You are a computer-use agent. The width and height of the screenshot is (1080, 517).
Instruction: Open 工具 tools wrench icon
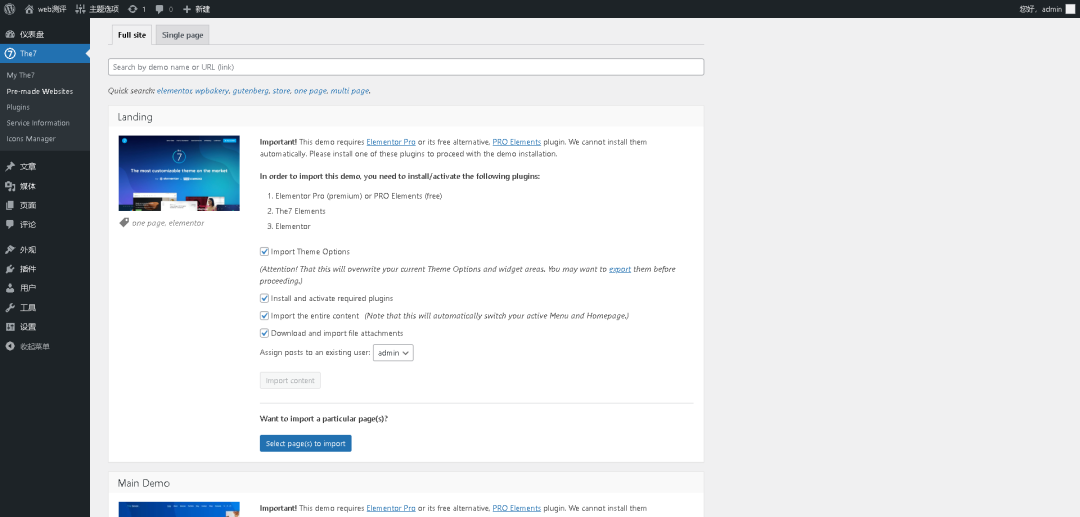coord(10,308)
